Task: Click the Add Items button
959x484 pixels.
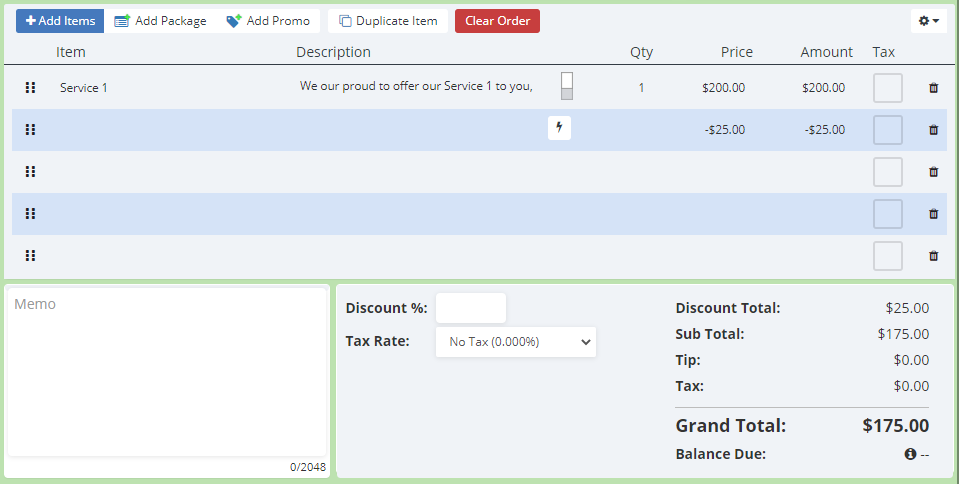Action: click(60, 21)
